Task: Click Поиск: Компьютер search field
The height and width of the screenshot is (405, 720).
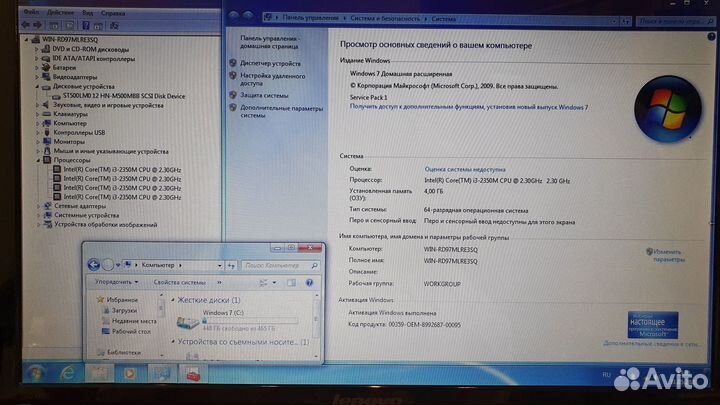Action: (x=280, y=265)
